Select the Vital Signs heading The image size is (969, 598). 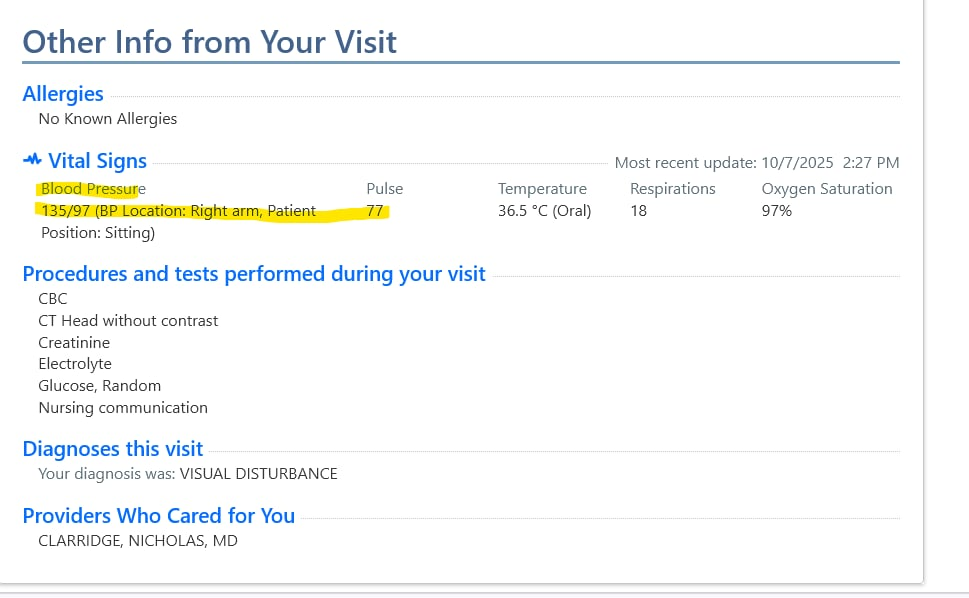click(x=97, y=161)
